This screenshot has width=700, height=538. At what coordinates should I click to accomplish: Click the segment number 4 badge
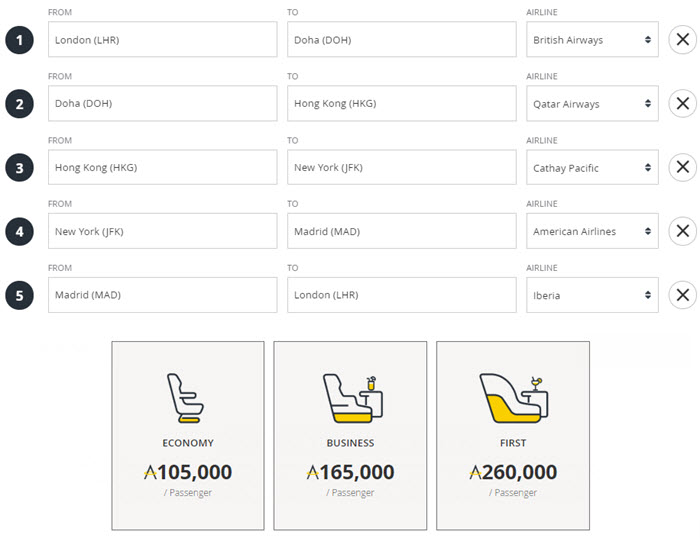click(19, 232)
